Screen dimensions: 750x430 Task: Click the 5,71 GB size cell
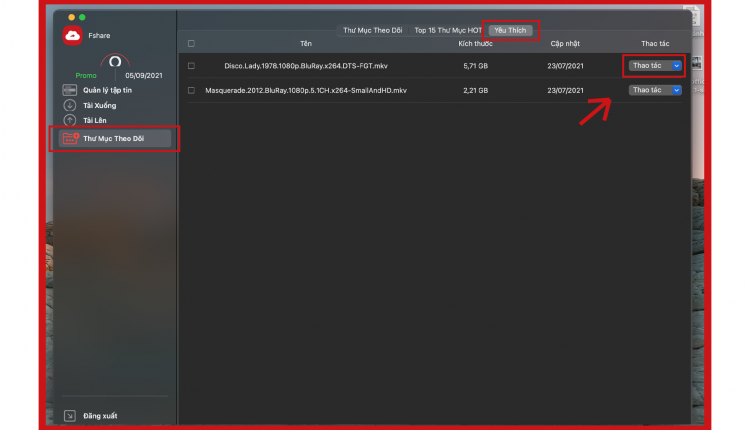[475, 66]
